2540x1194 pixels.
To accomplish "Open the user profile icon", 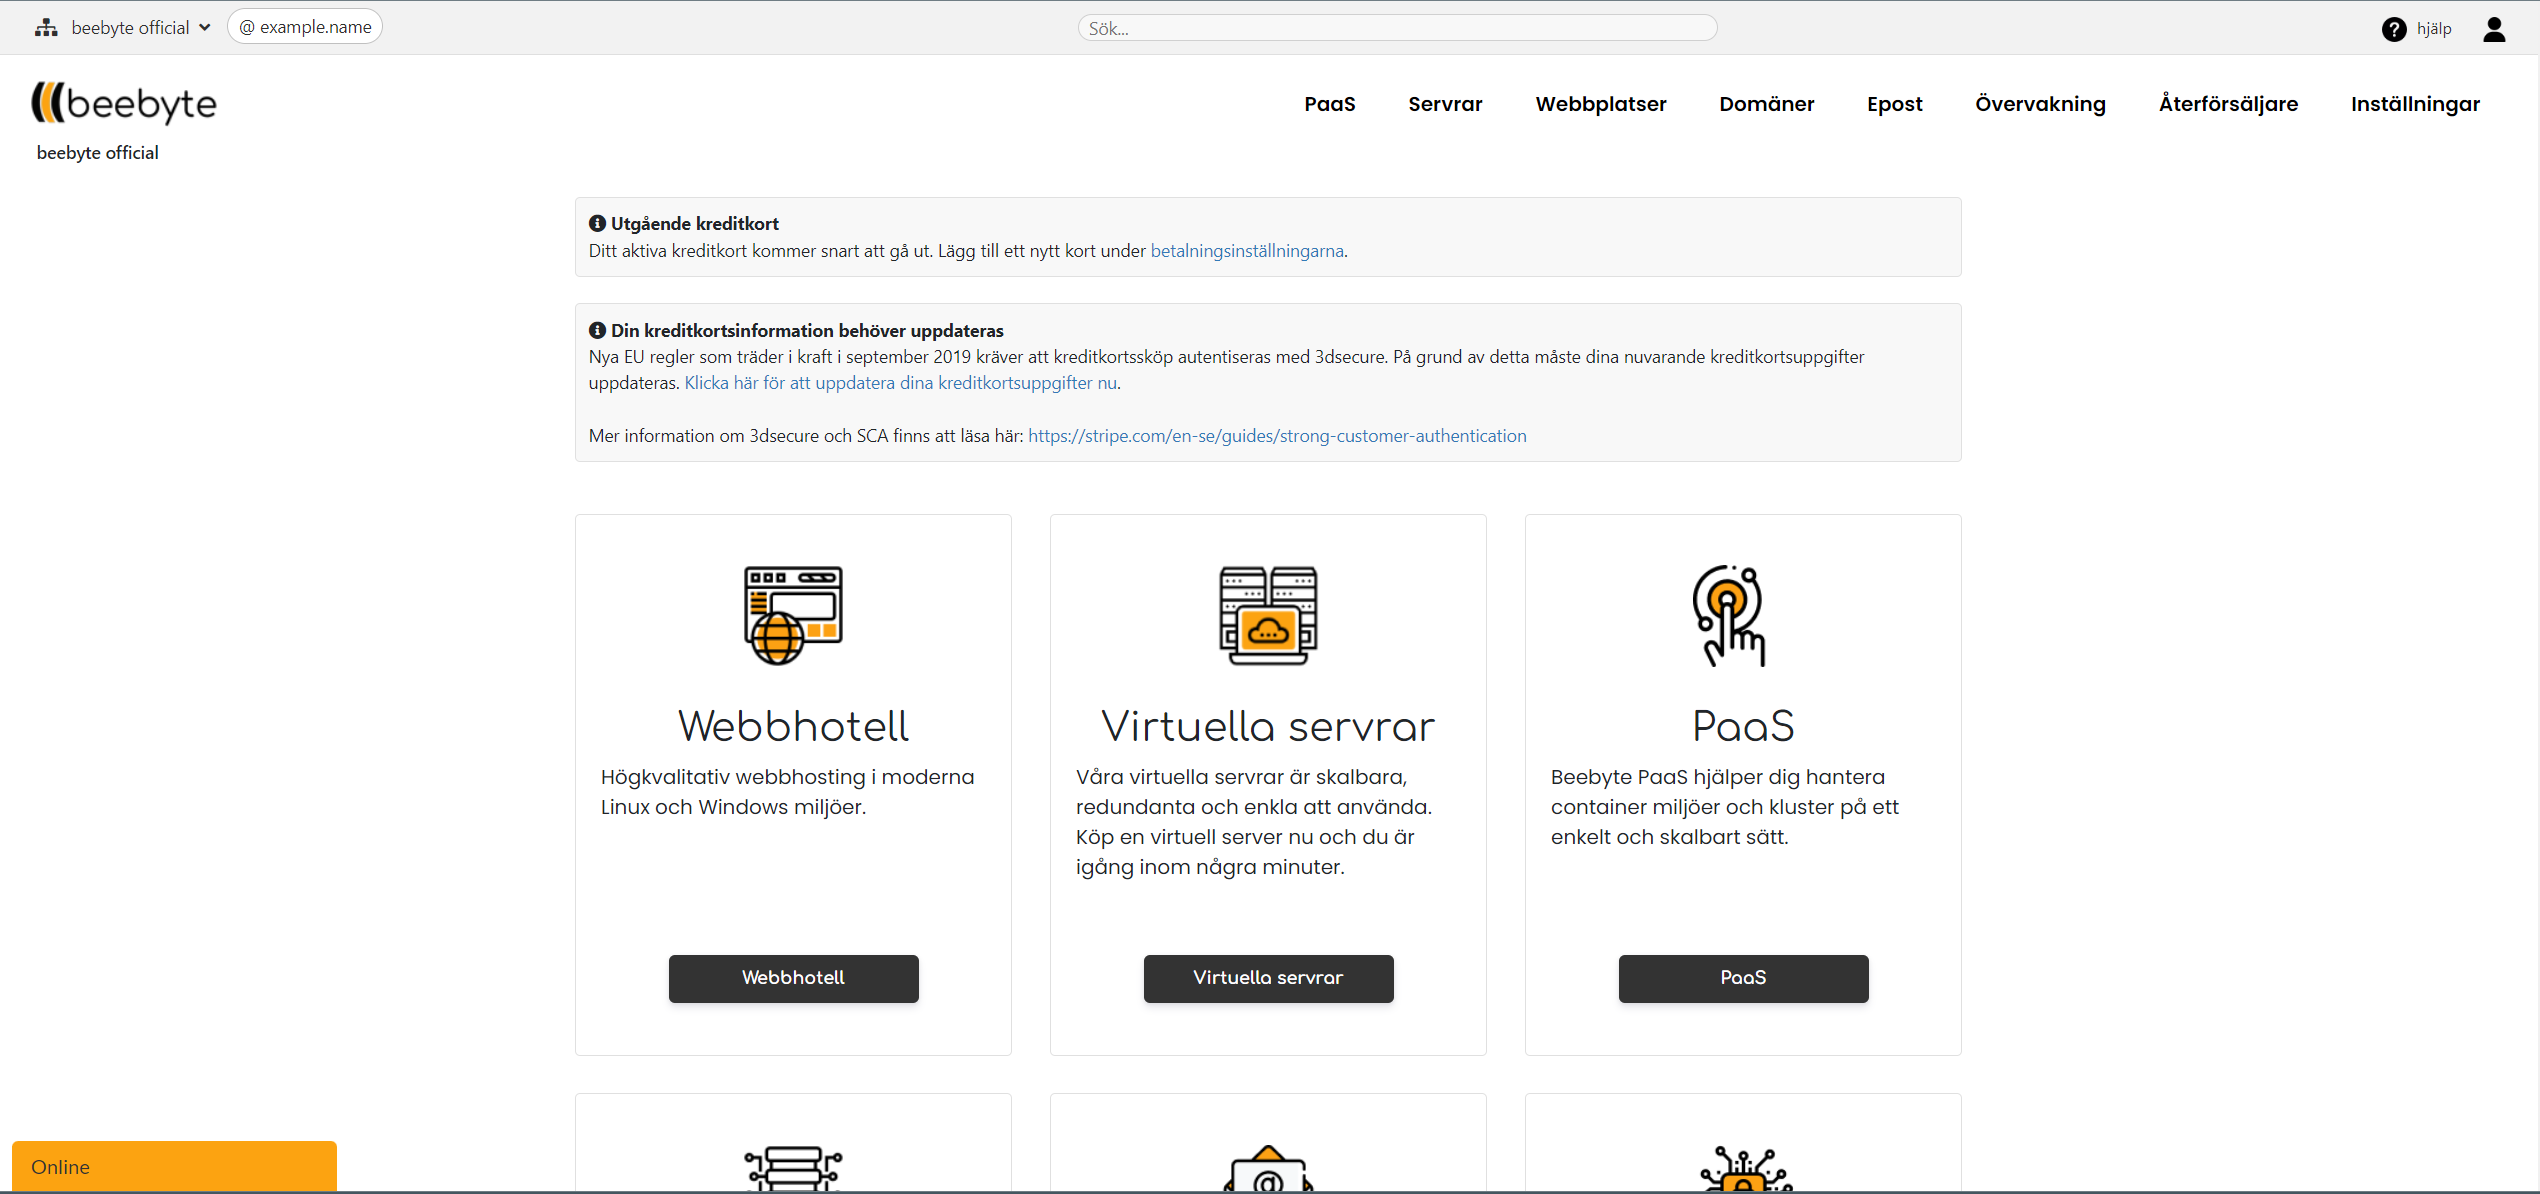I will pos(2494,29).
